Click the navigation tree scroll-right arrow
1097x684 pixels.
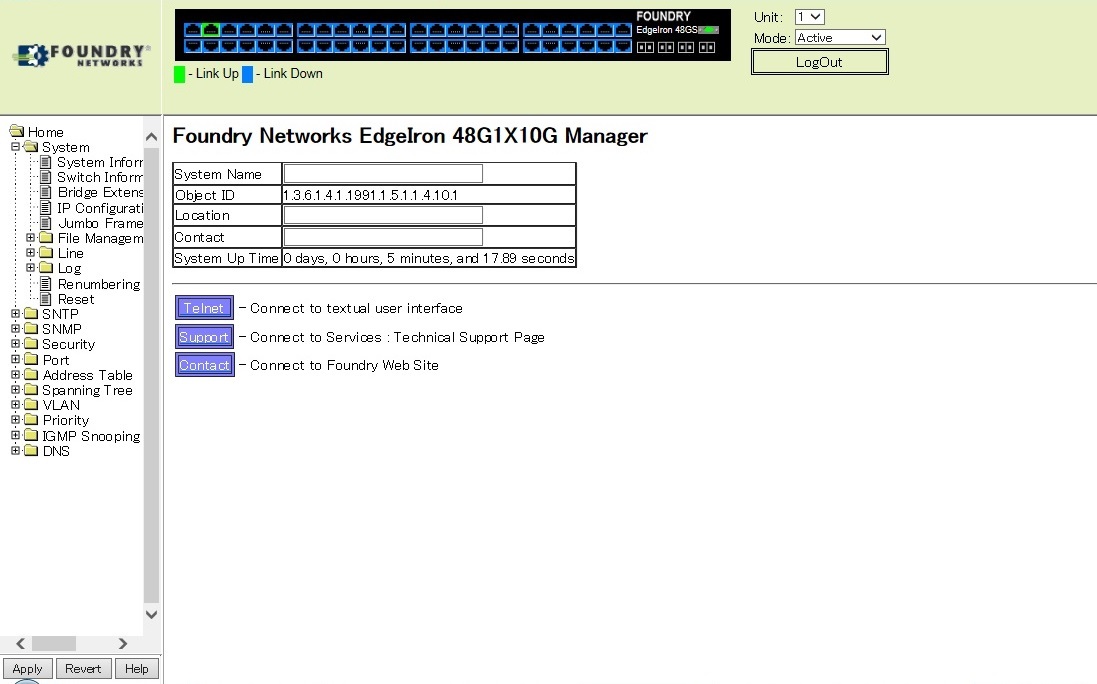pyautogui.click(x=122, y=643)
